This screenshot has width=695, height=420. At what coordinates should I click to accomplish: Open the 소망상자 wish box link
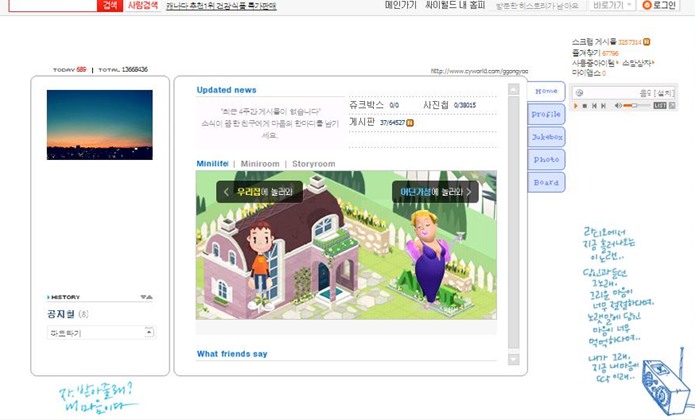point(638,63)
